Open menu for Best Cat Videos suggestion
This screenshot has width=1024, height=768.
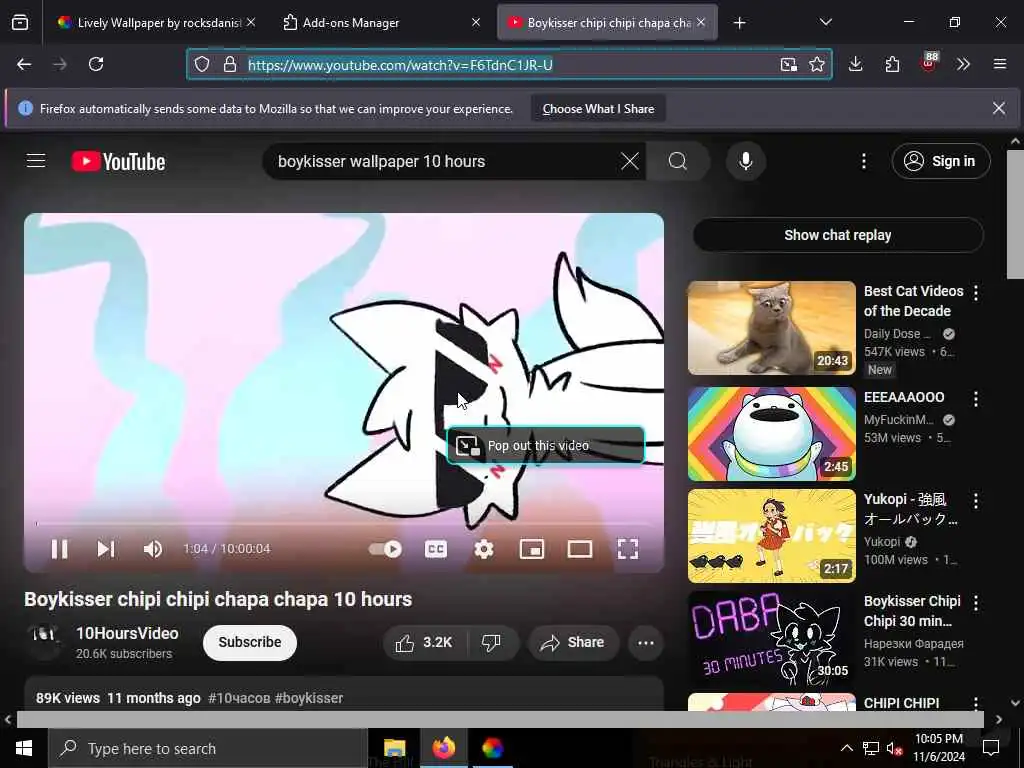click(x=976, y=293)
